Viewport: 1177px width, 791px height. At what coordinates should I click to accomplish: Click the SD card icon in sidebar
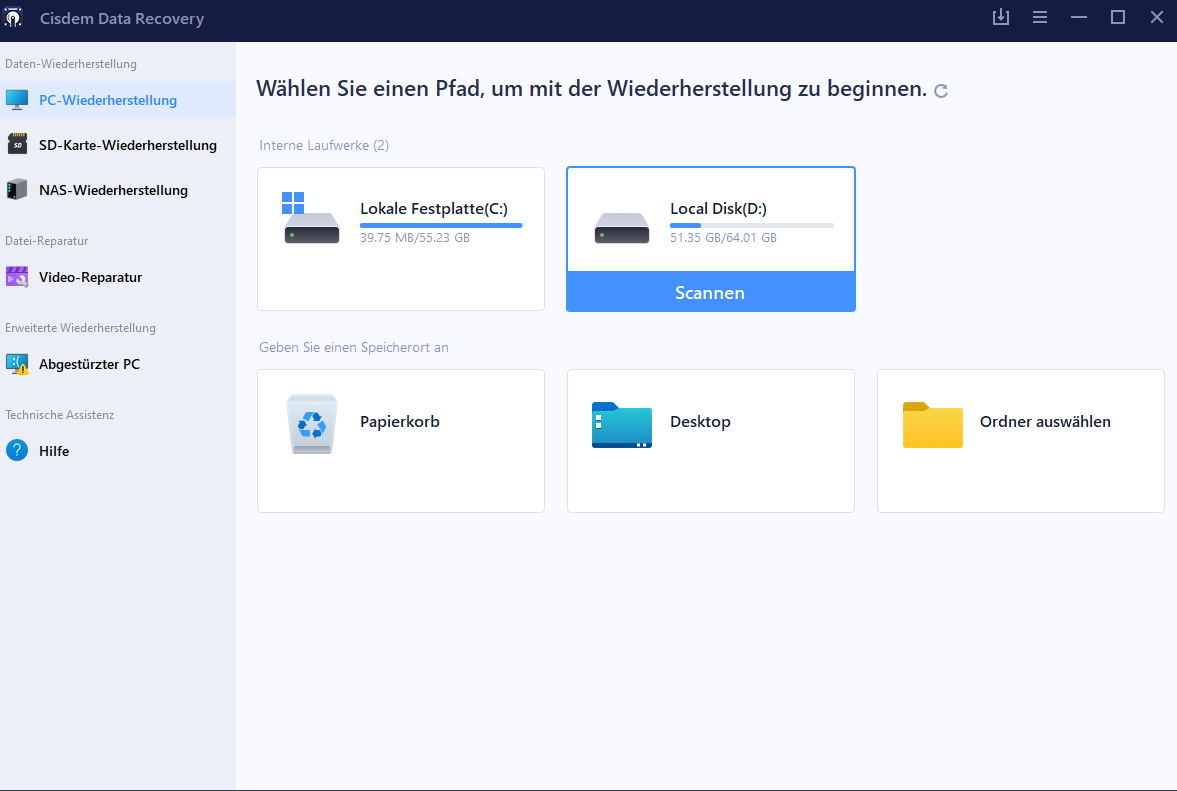pos(17,144)
